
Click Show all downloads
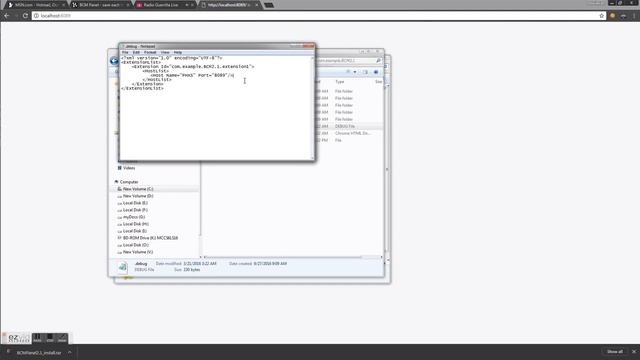[x=615, y=352]
